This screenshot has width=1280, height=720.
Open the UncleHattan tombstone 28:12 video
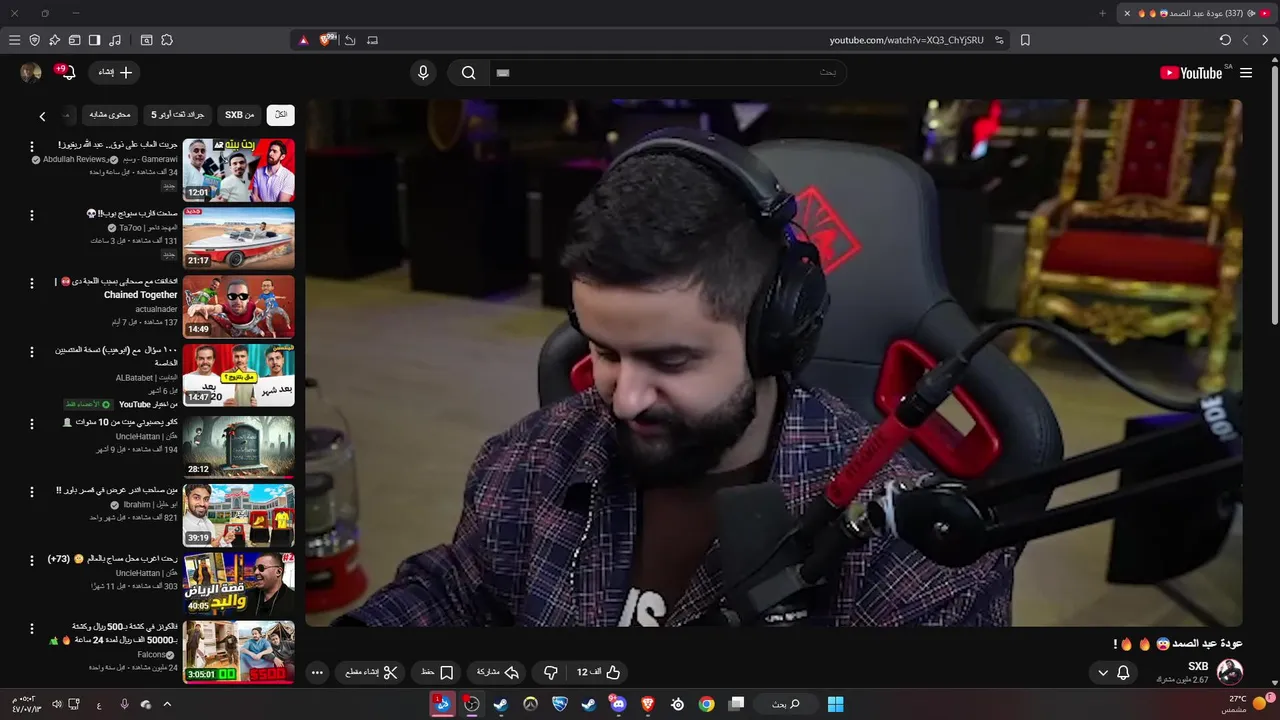click(239, 446)
